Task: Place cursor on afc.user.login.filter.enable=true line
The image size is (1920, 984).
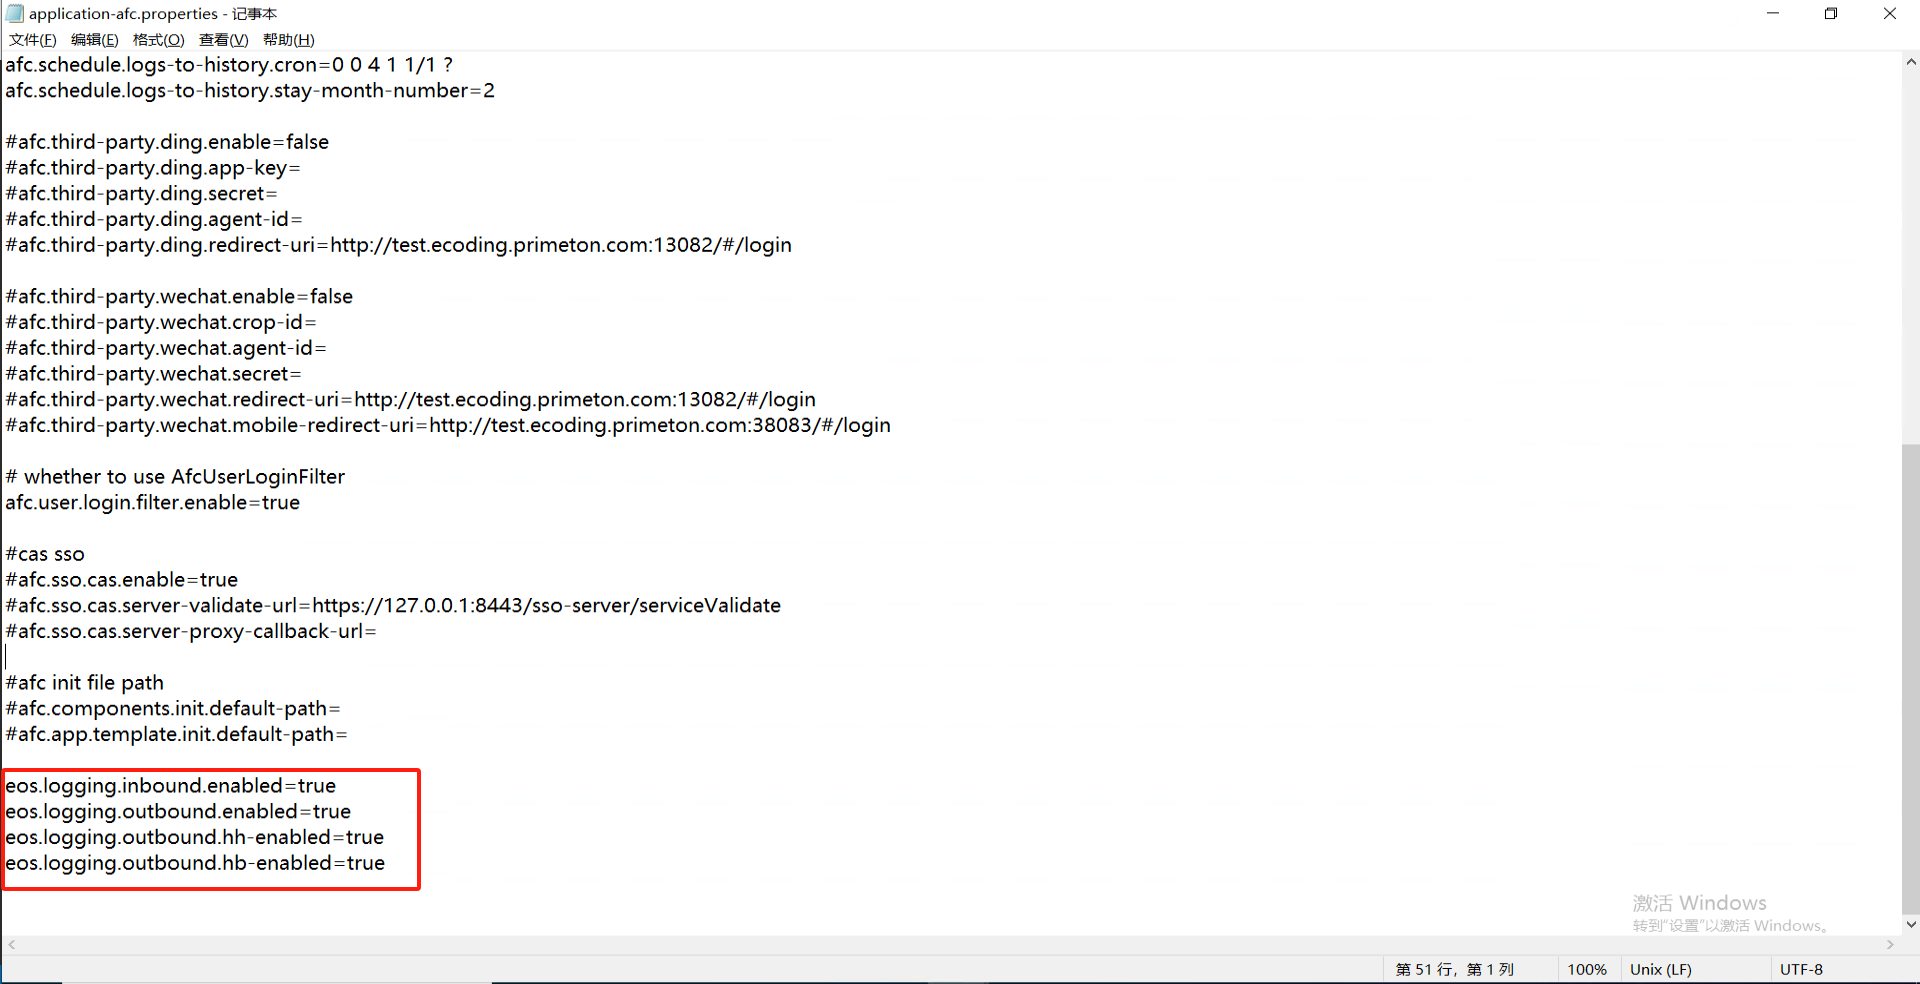Action: [152, 503]
